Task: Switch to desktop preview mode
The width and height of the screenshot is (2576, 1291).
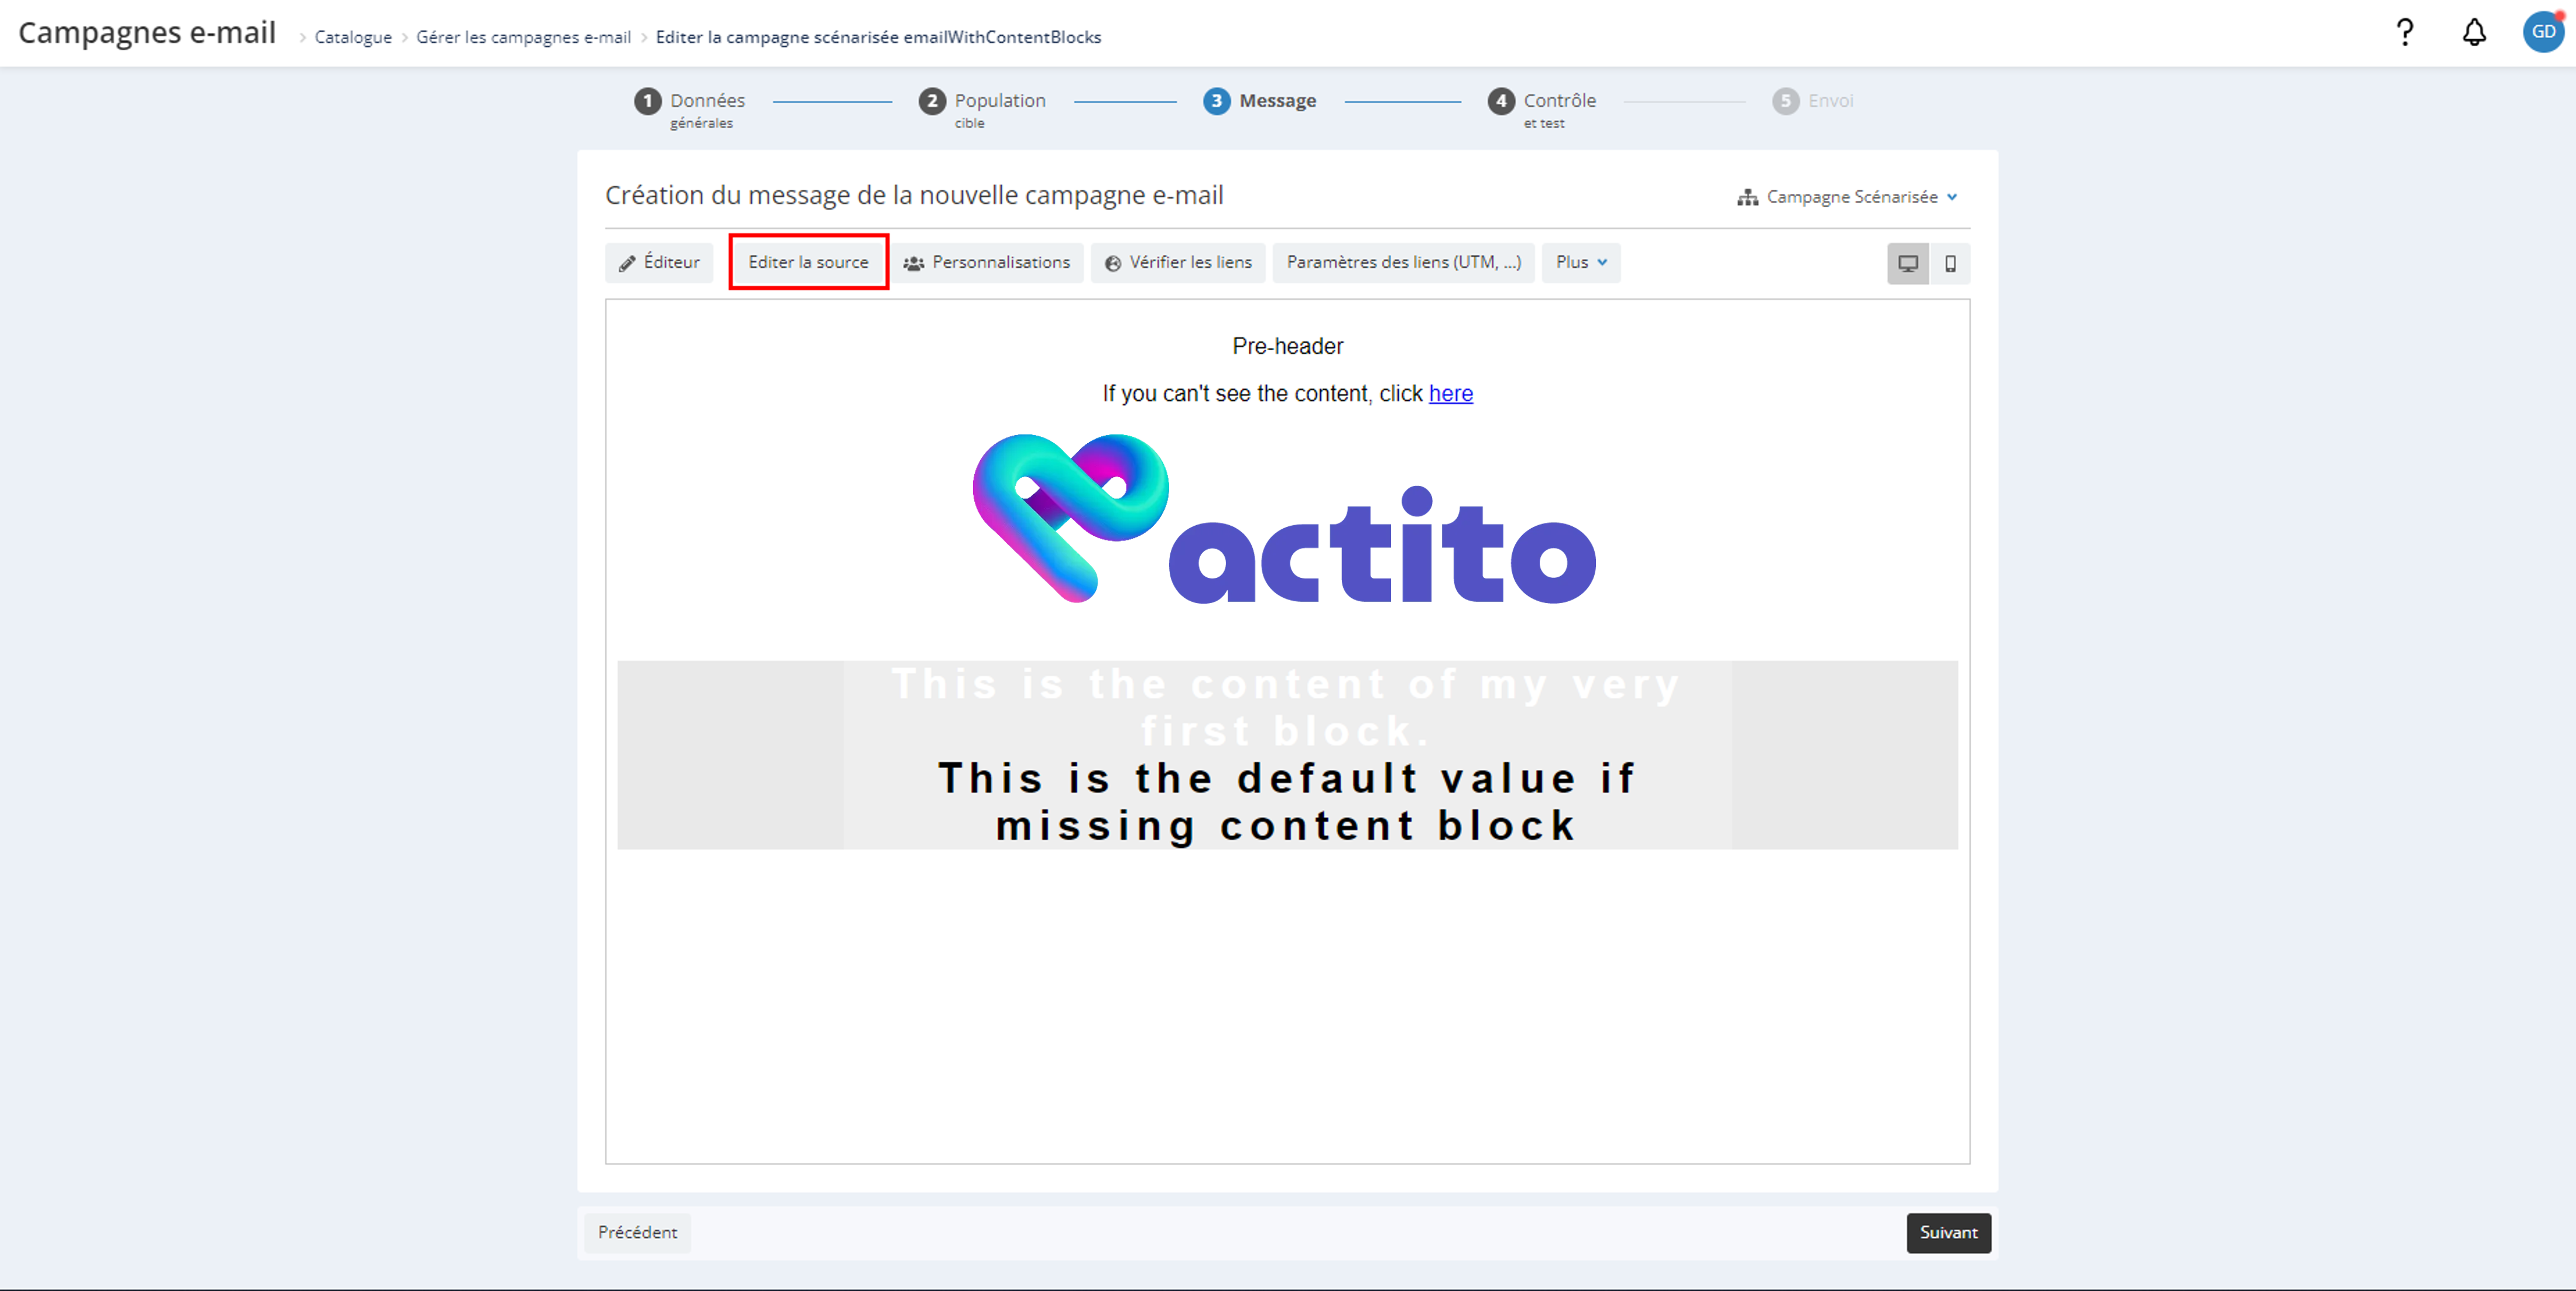Action: pos(1907,264)
